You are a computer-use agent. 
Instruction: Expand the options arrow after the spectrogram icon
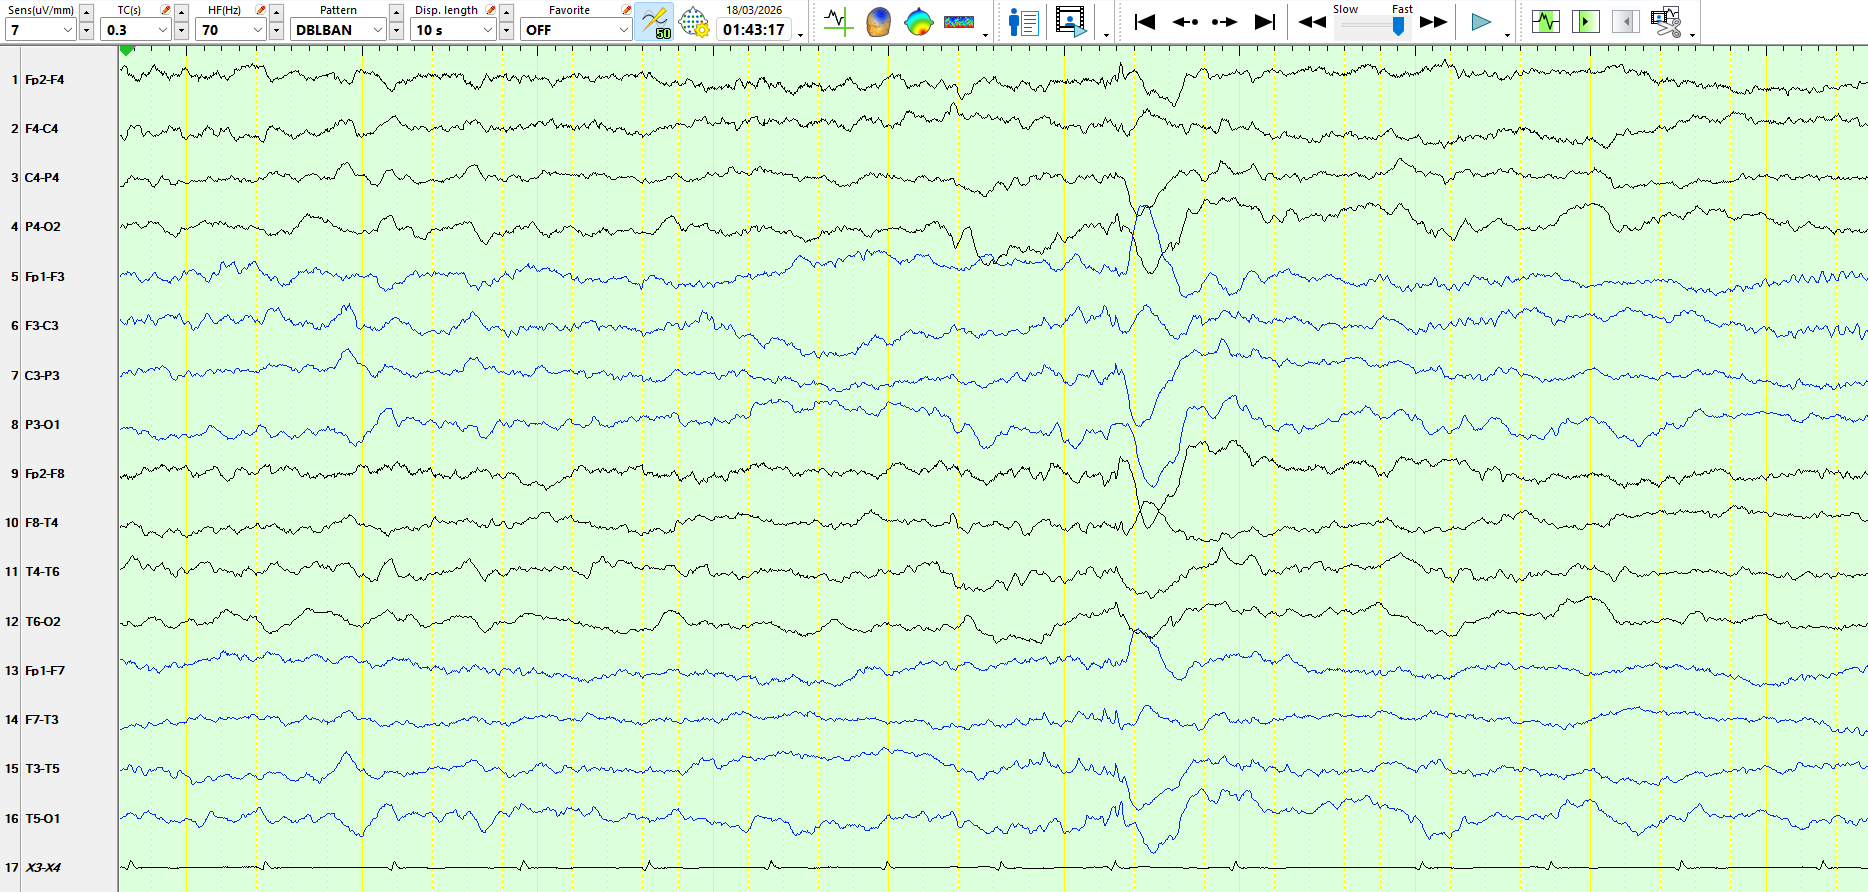pyautogui.click(x=986, y=35)
